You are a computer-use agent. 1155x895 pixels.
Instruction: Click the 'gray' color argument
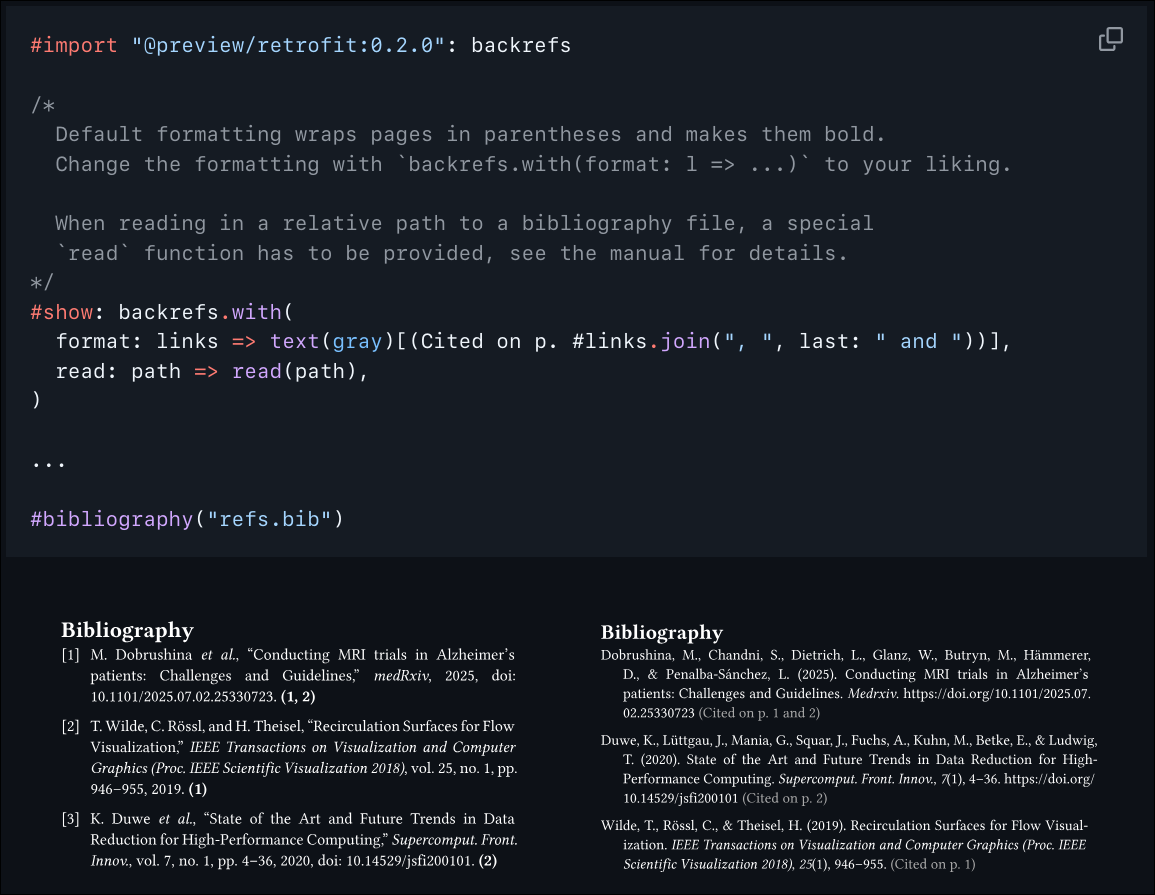(x=357, y=342)
